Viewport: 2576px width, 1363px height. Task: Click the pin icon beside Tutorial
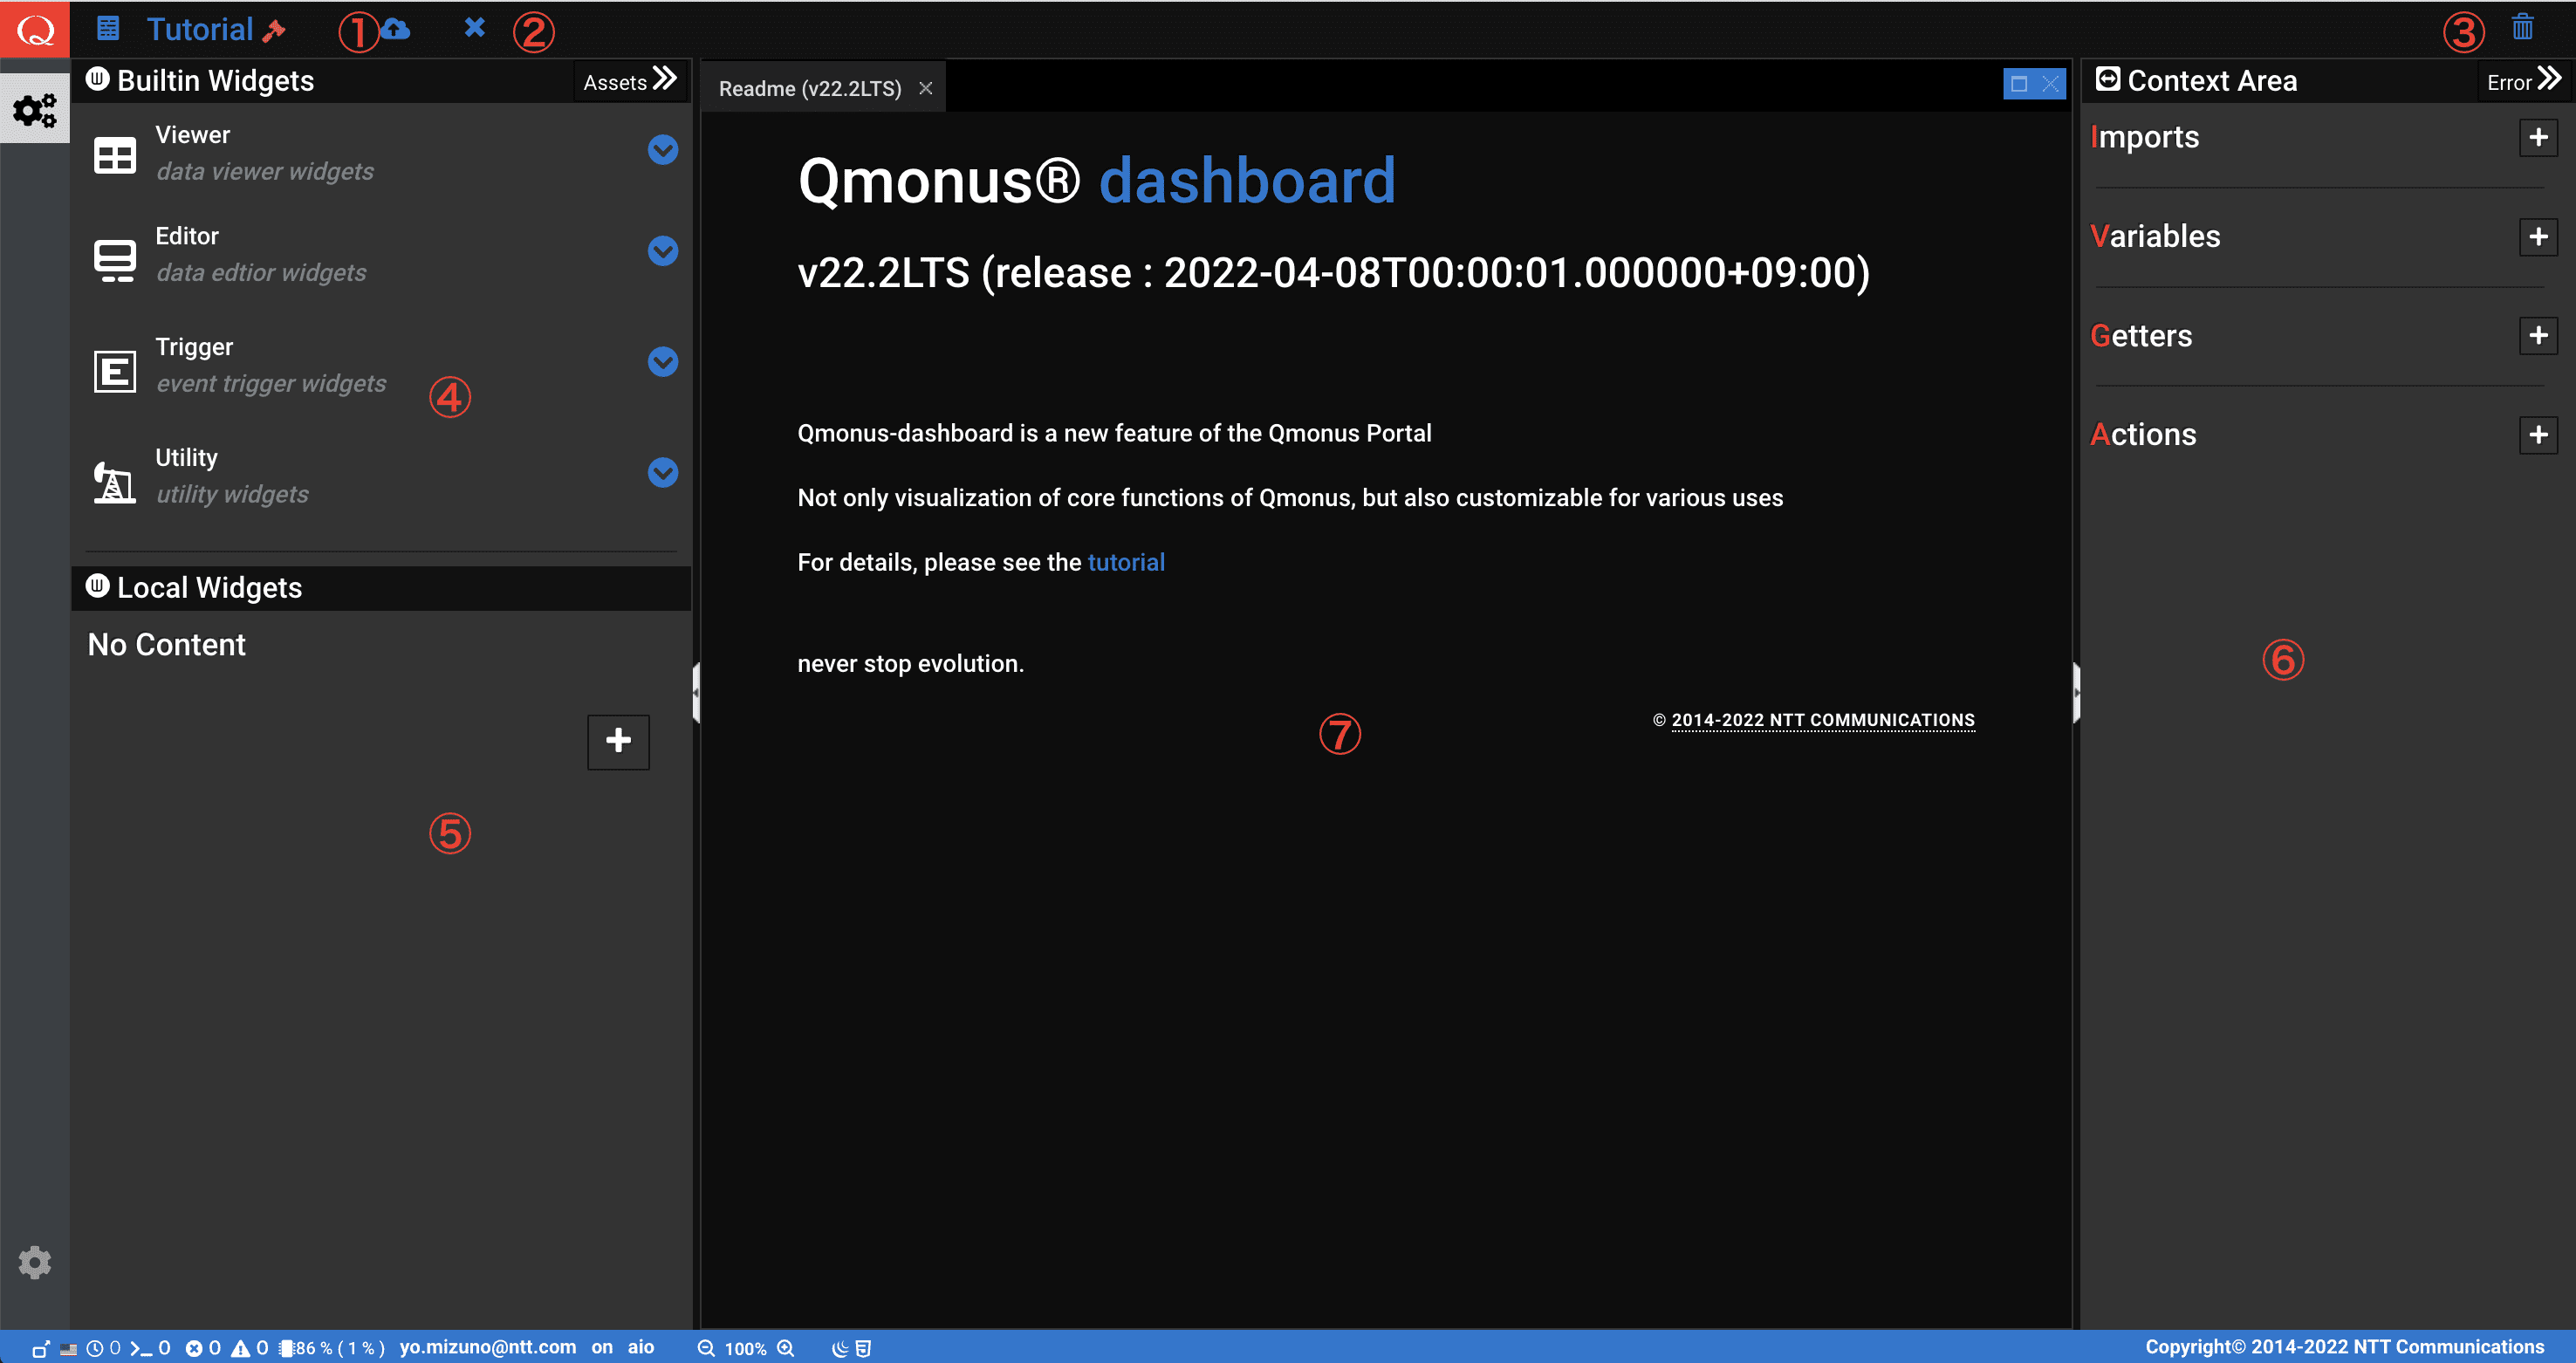tap(274, 31)
